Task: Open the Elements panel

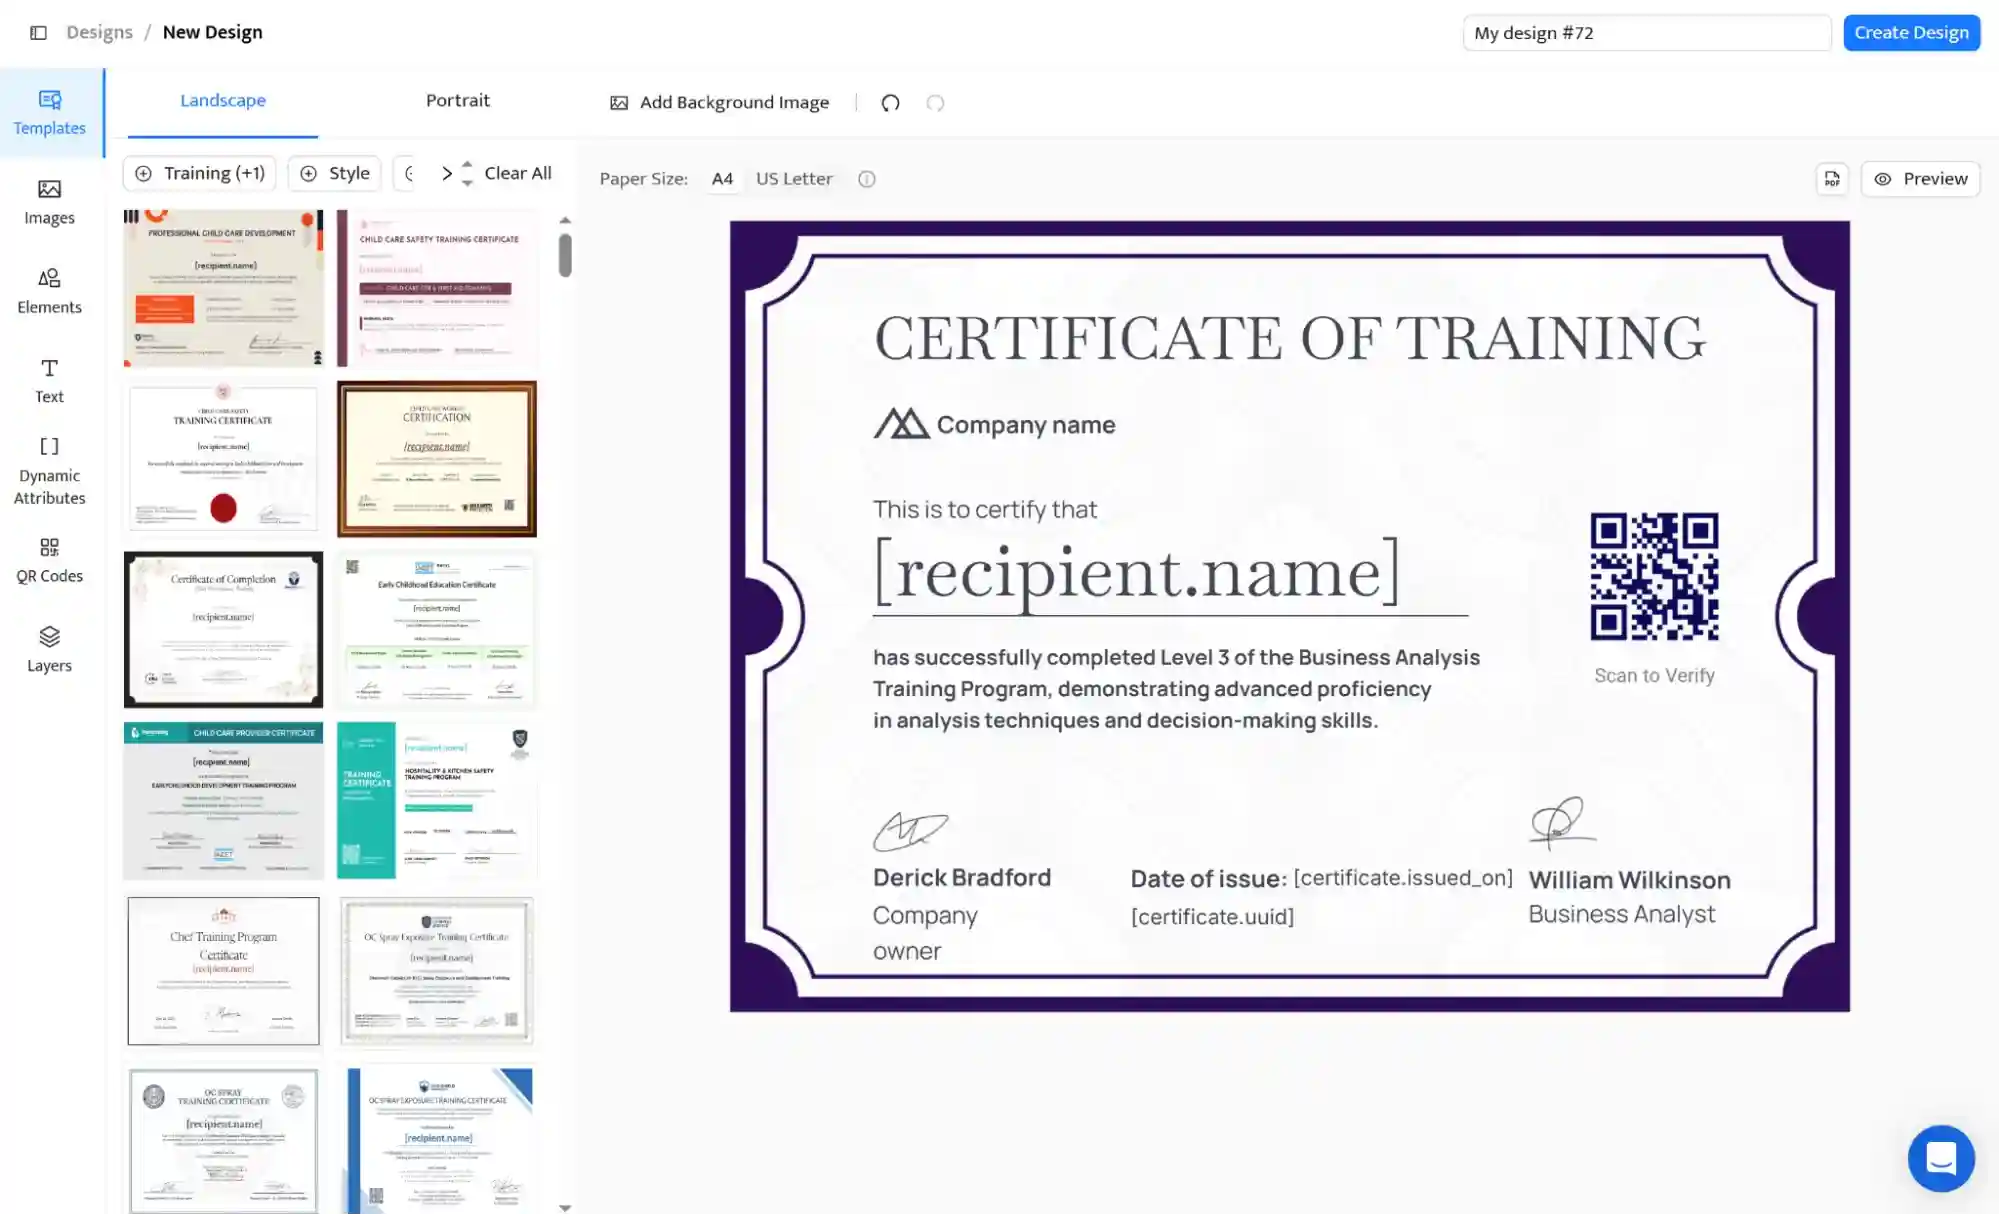Action: click(x=49, y=290)
